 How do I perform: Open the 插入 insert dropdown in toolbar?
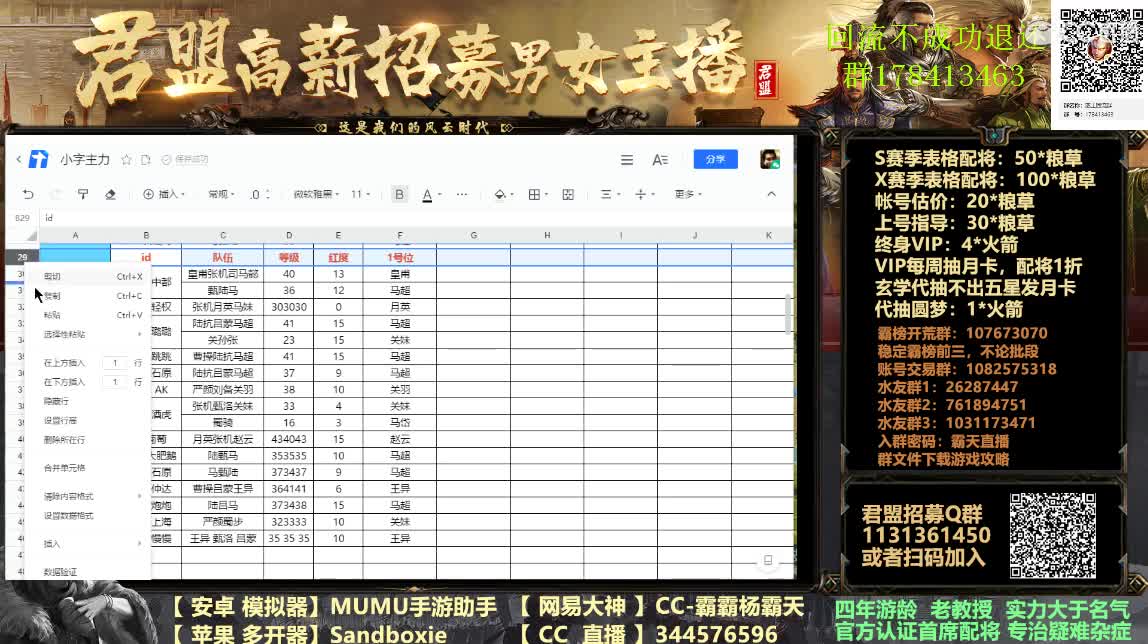164,194
